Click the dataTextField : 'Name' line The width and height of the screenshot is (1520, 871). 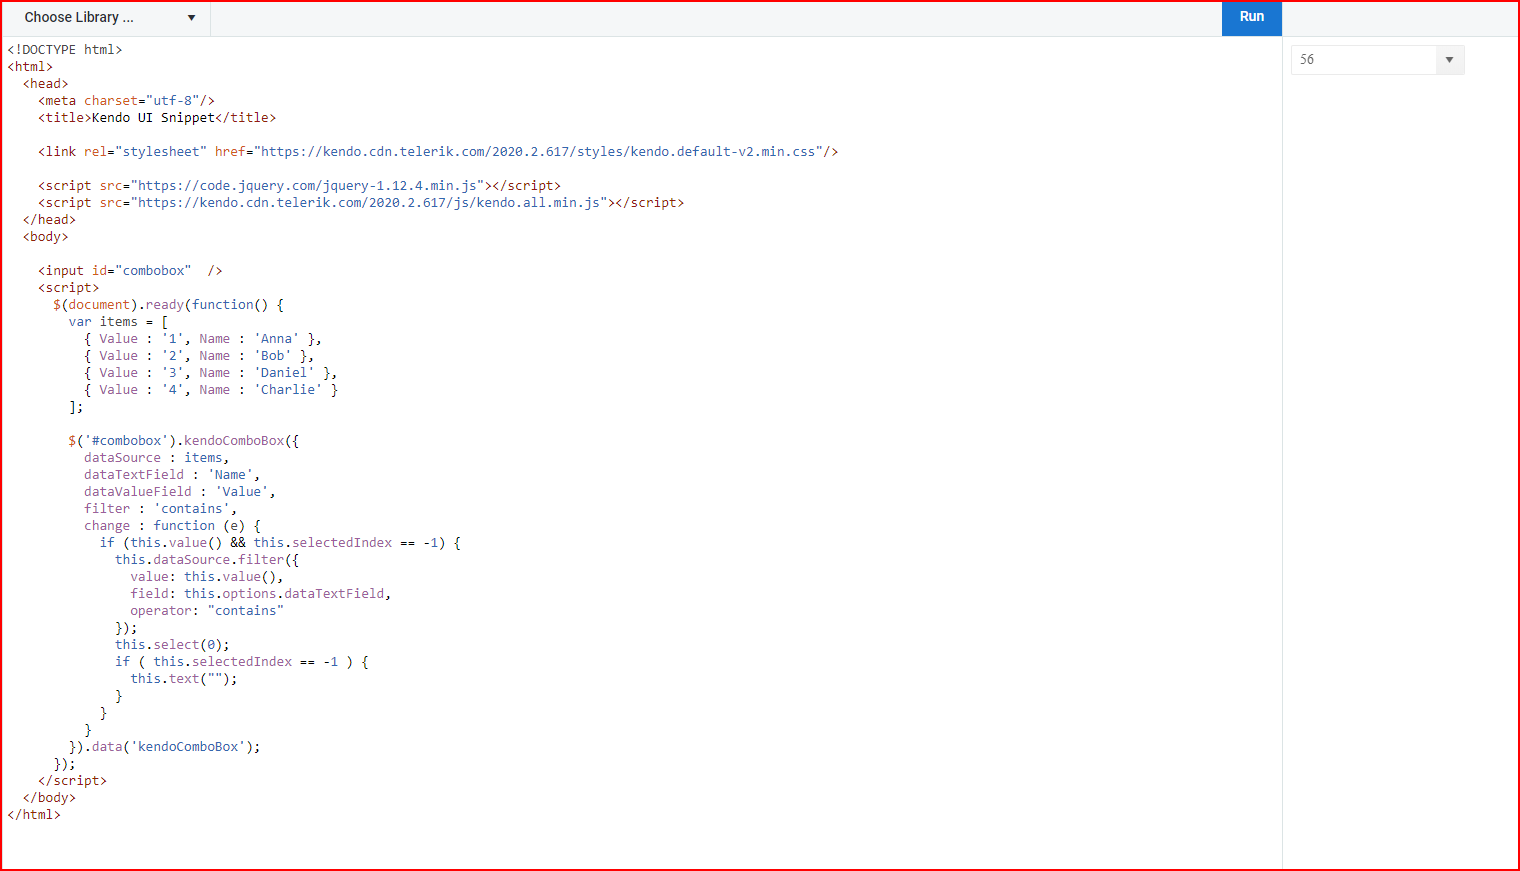pos(172,475)
